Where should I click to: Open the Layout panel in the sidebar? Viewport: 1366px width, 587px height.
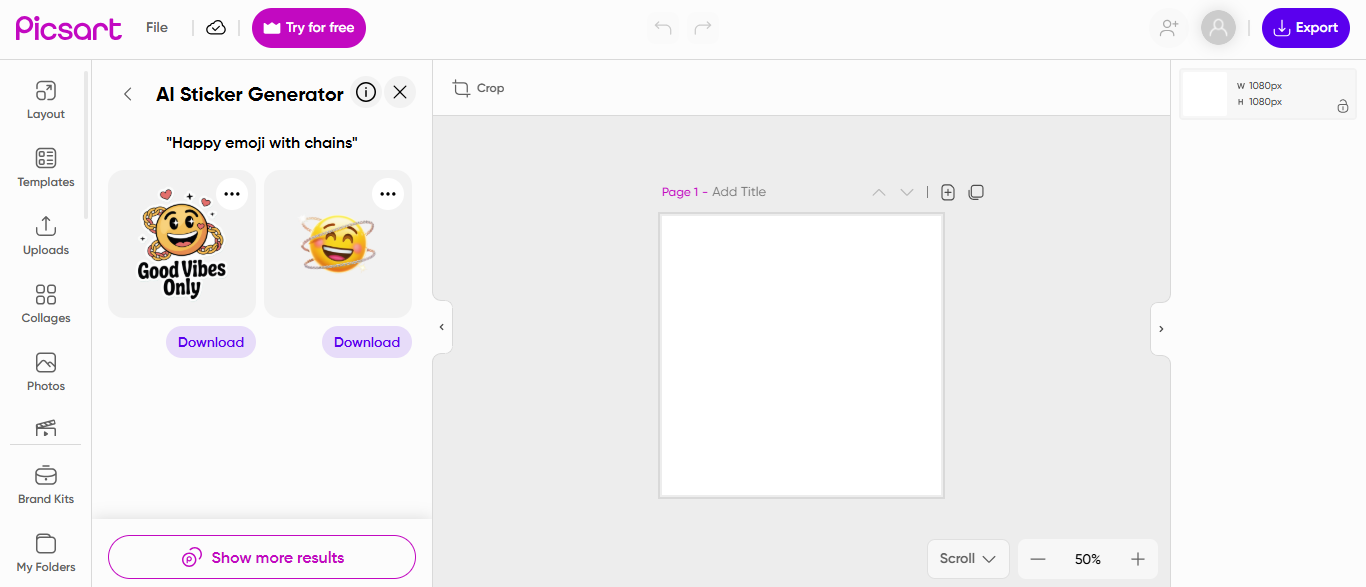coord(46,100)
